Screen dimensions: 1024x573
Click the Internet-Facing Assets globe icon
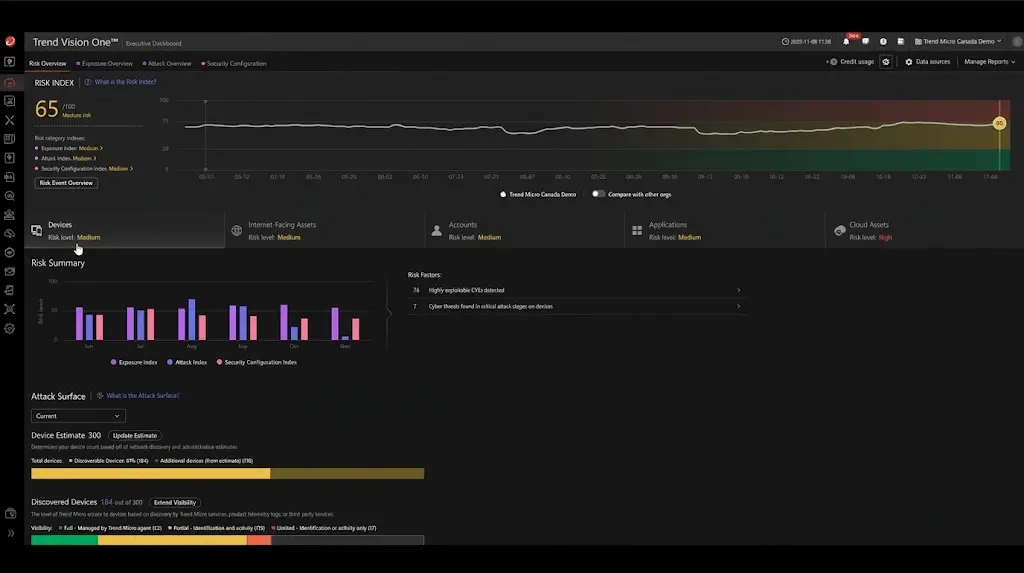236,230
